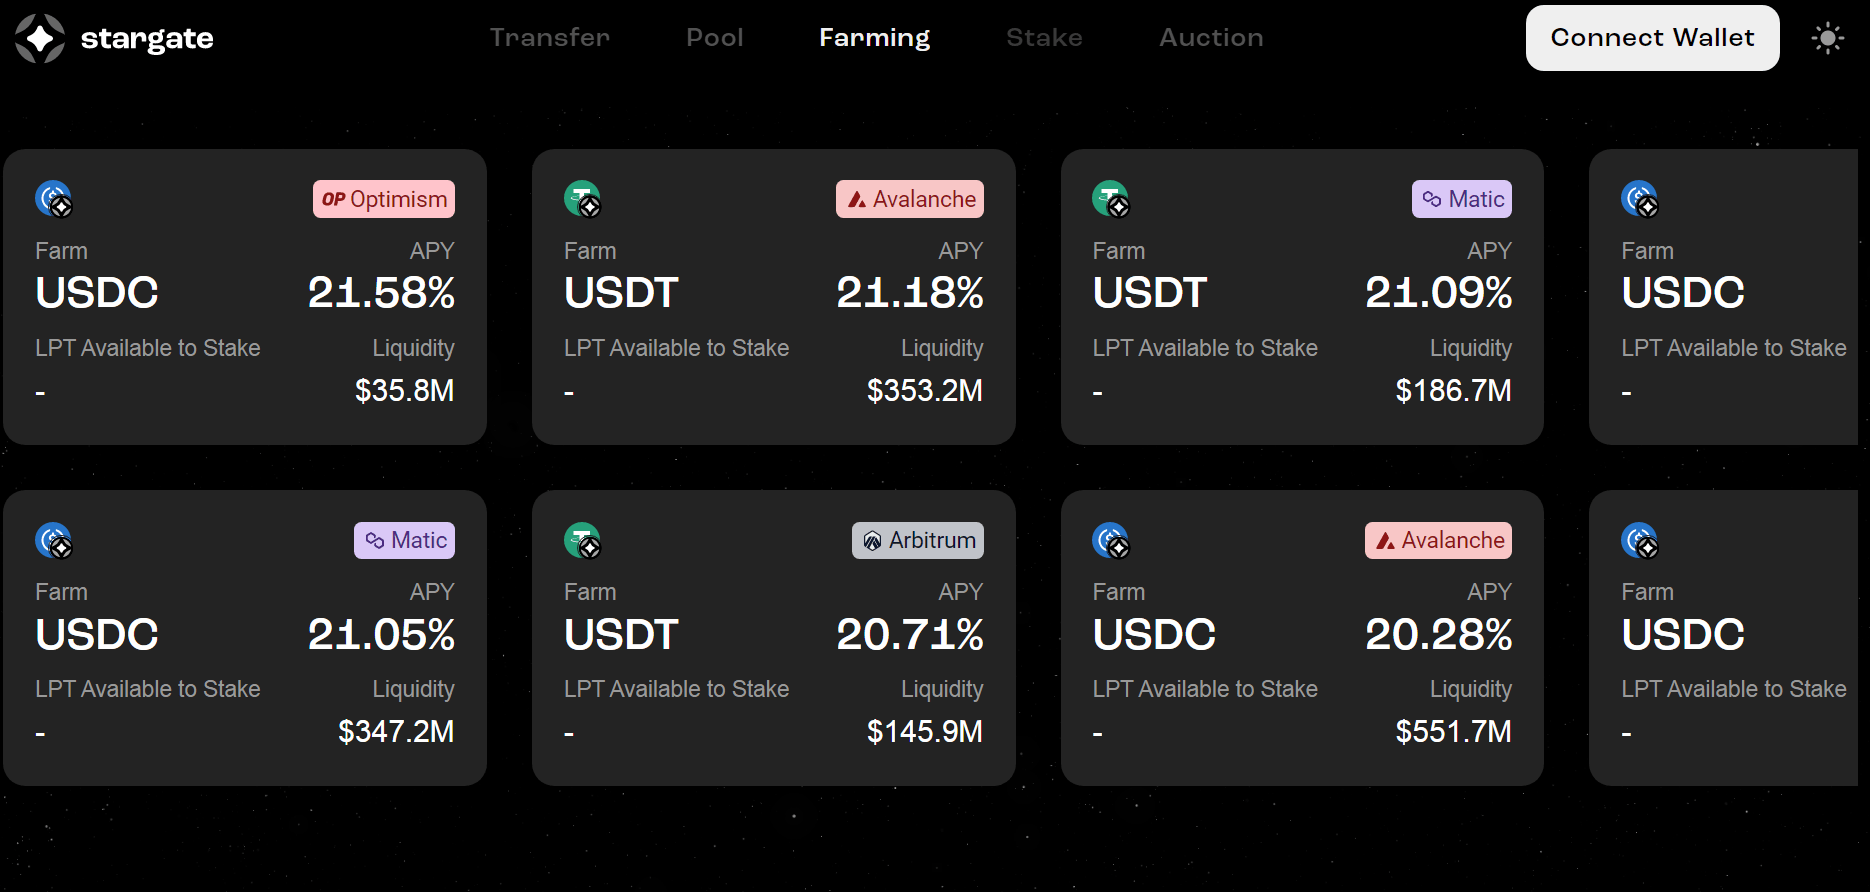The height and width of the screenshot is (892, 1870).
Task: Click the USDT icon on the Matic farm
Action: pyautogui.click(x=1110, y=197)
